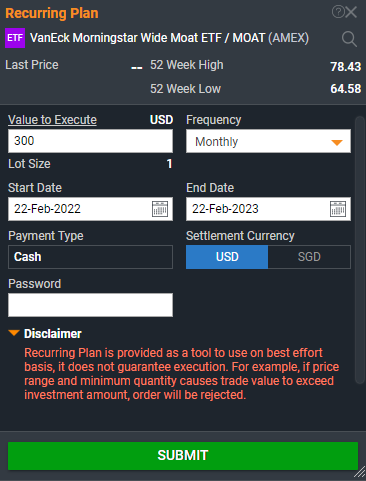Image resolution: width=366 pixels, height=481 pixels.
Task: Click the window resize grip corner
Action: click(x=360, y=472)
